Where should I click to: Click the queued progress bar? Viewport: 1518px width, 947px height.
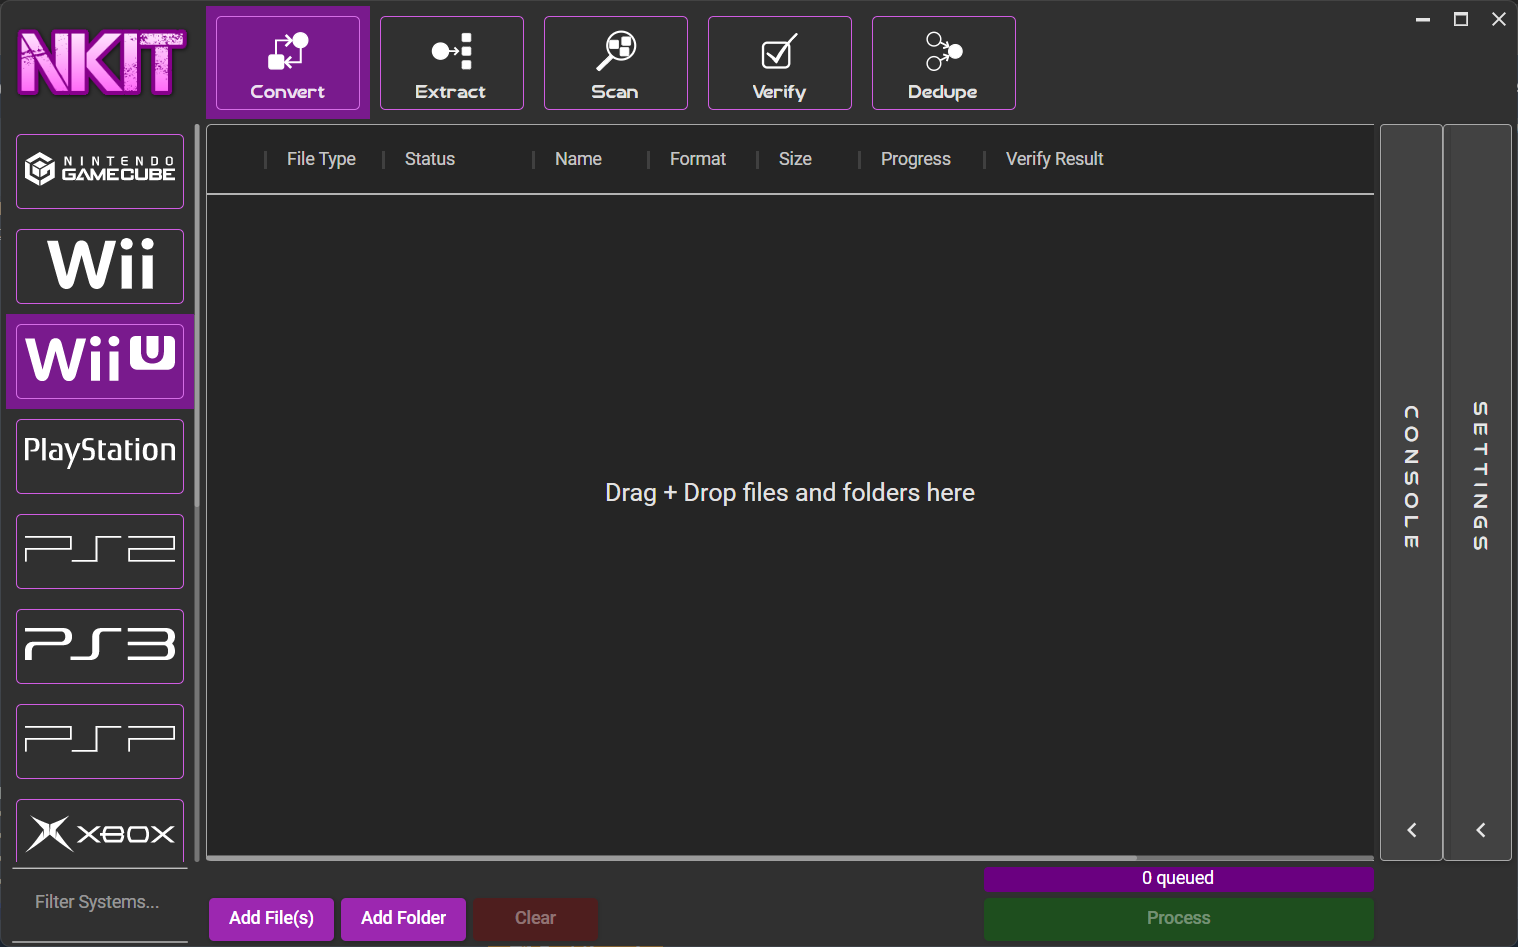1178,879
